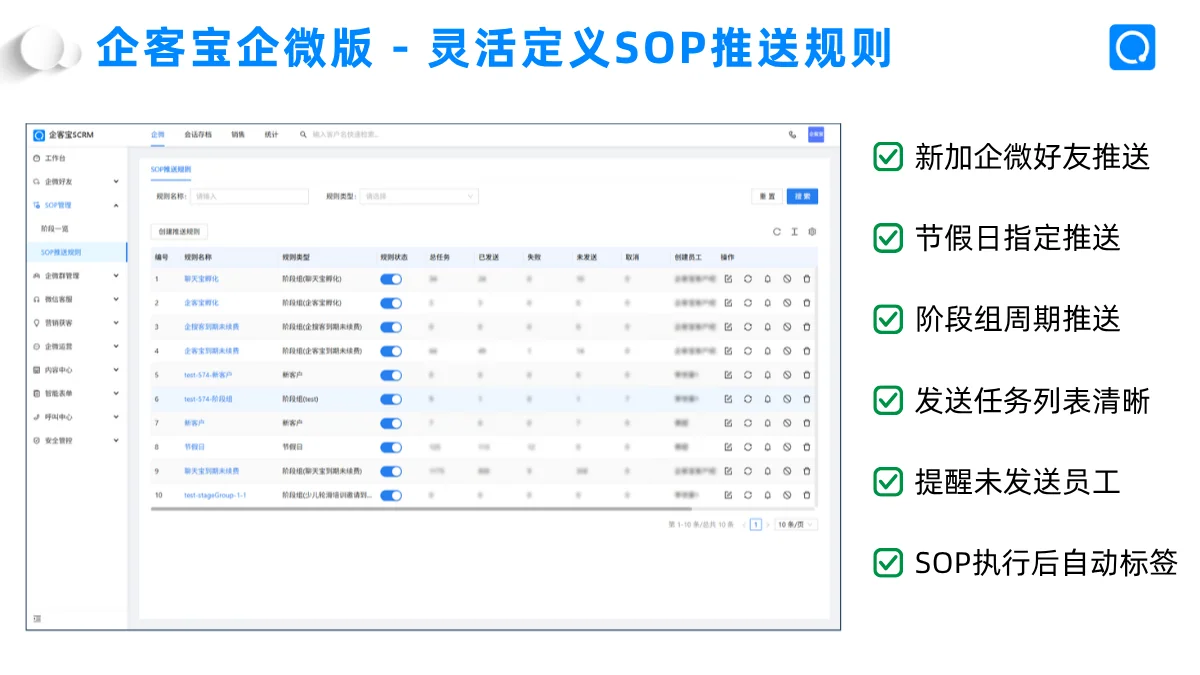This screenshot has width=1200, height=675.
Task: Toggle rule status for 聊天宝孵化
Action: [x=391, y=278]
